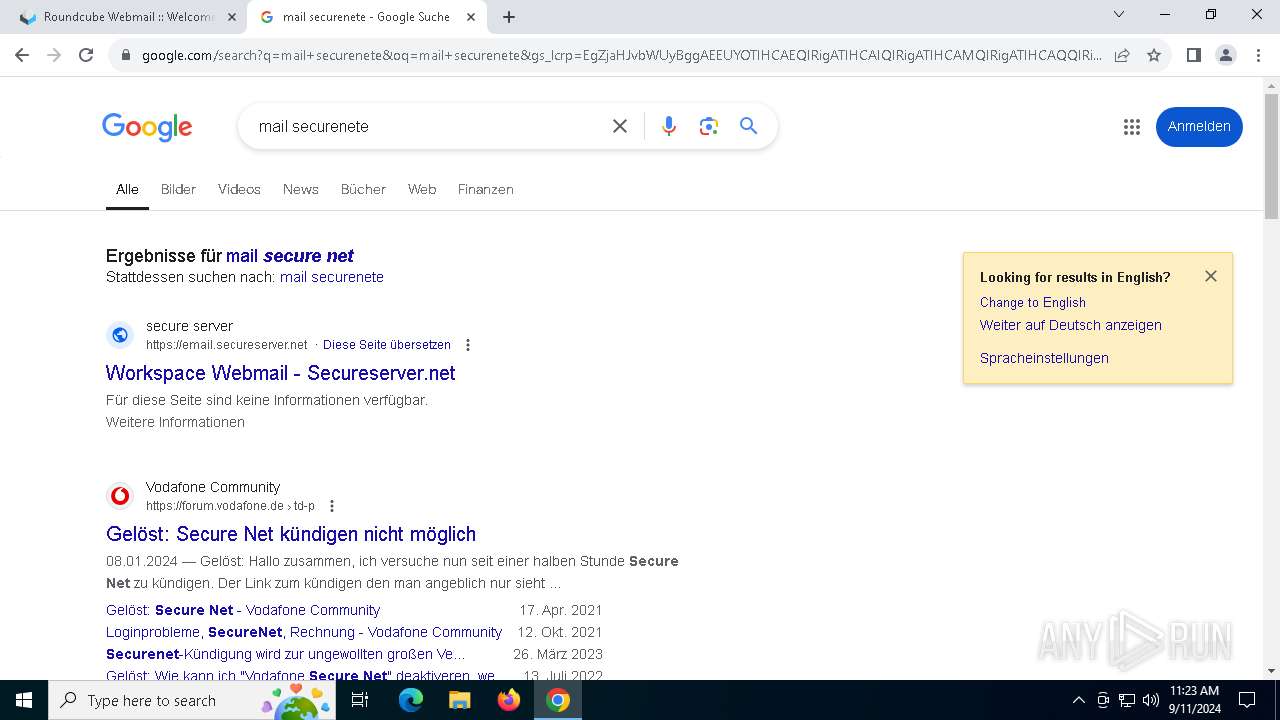The image size is (1280, 720).
Task: Open the network icon in the tray
Action: (1127, 700)
